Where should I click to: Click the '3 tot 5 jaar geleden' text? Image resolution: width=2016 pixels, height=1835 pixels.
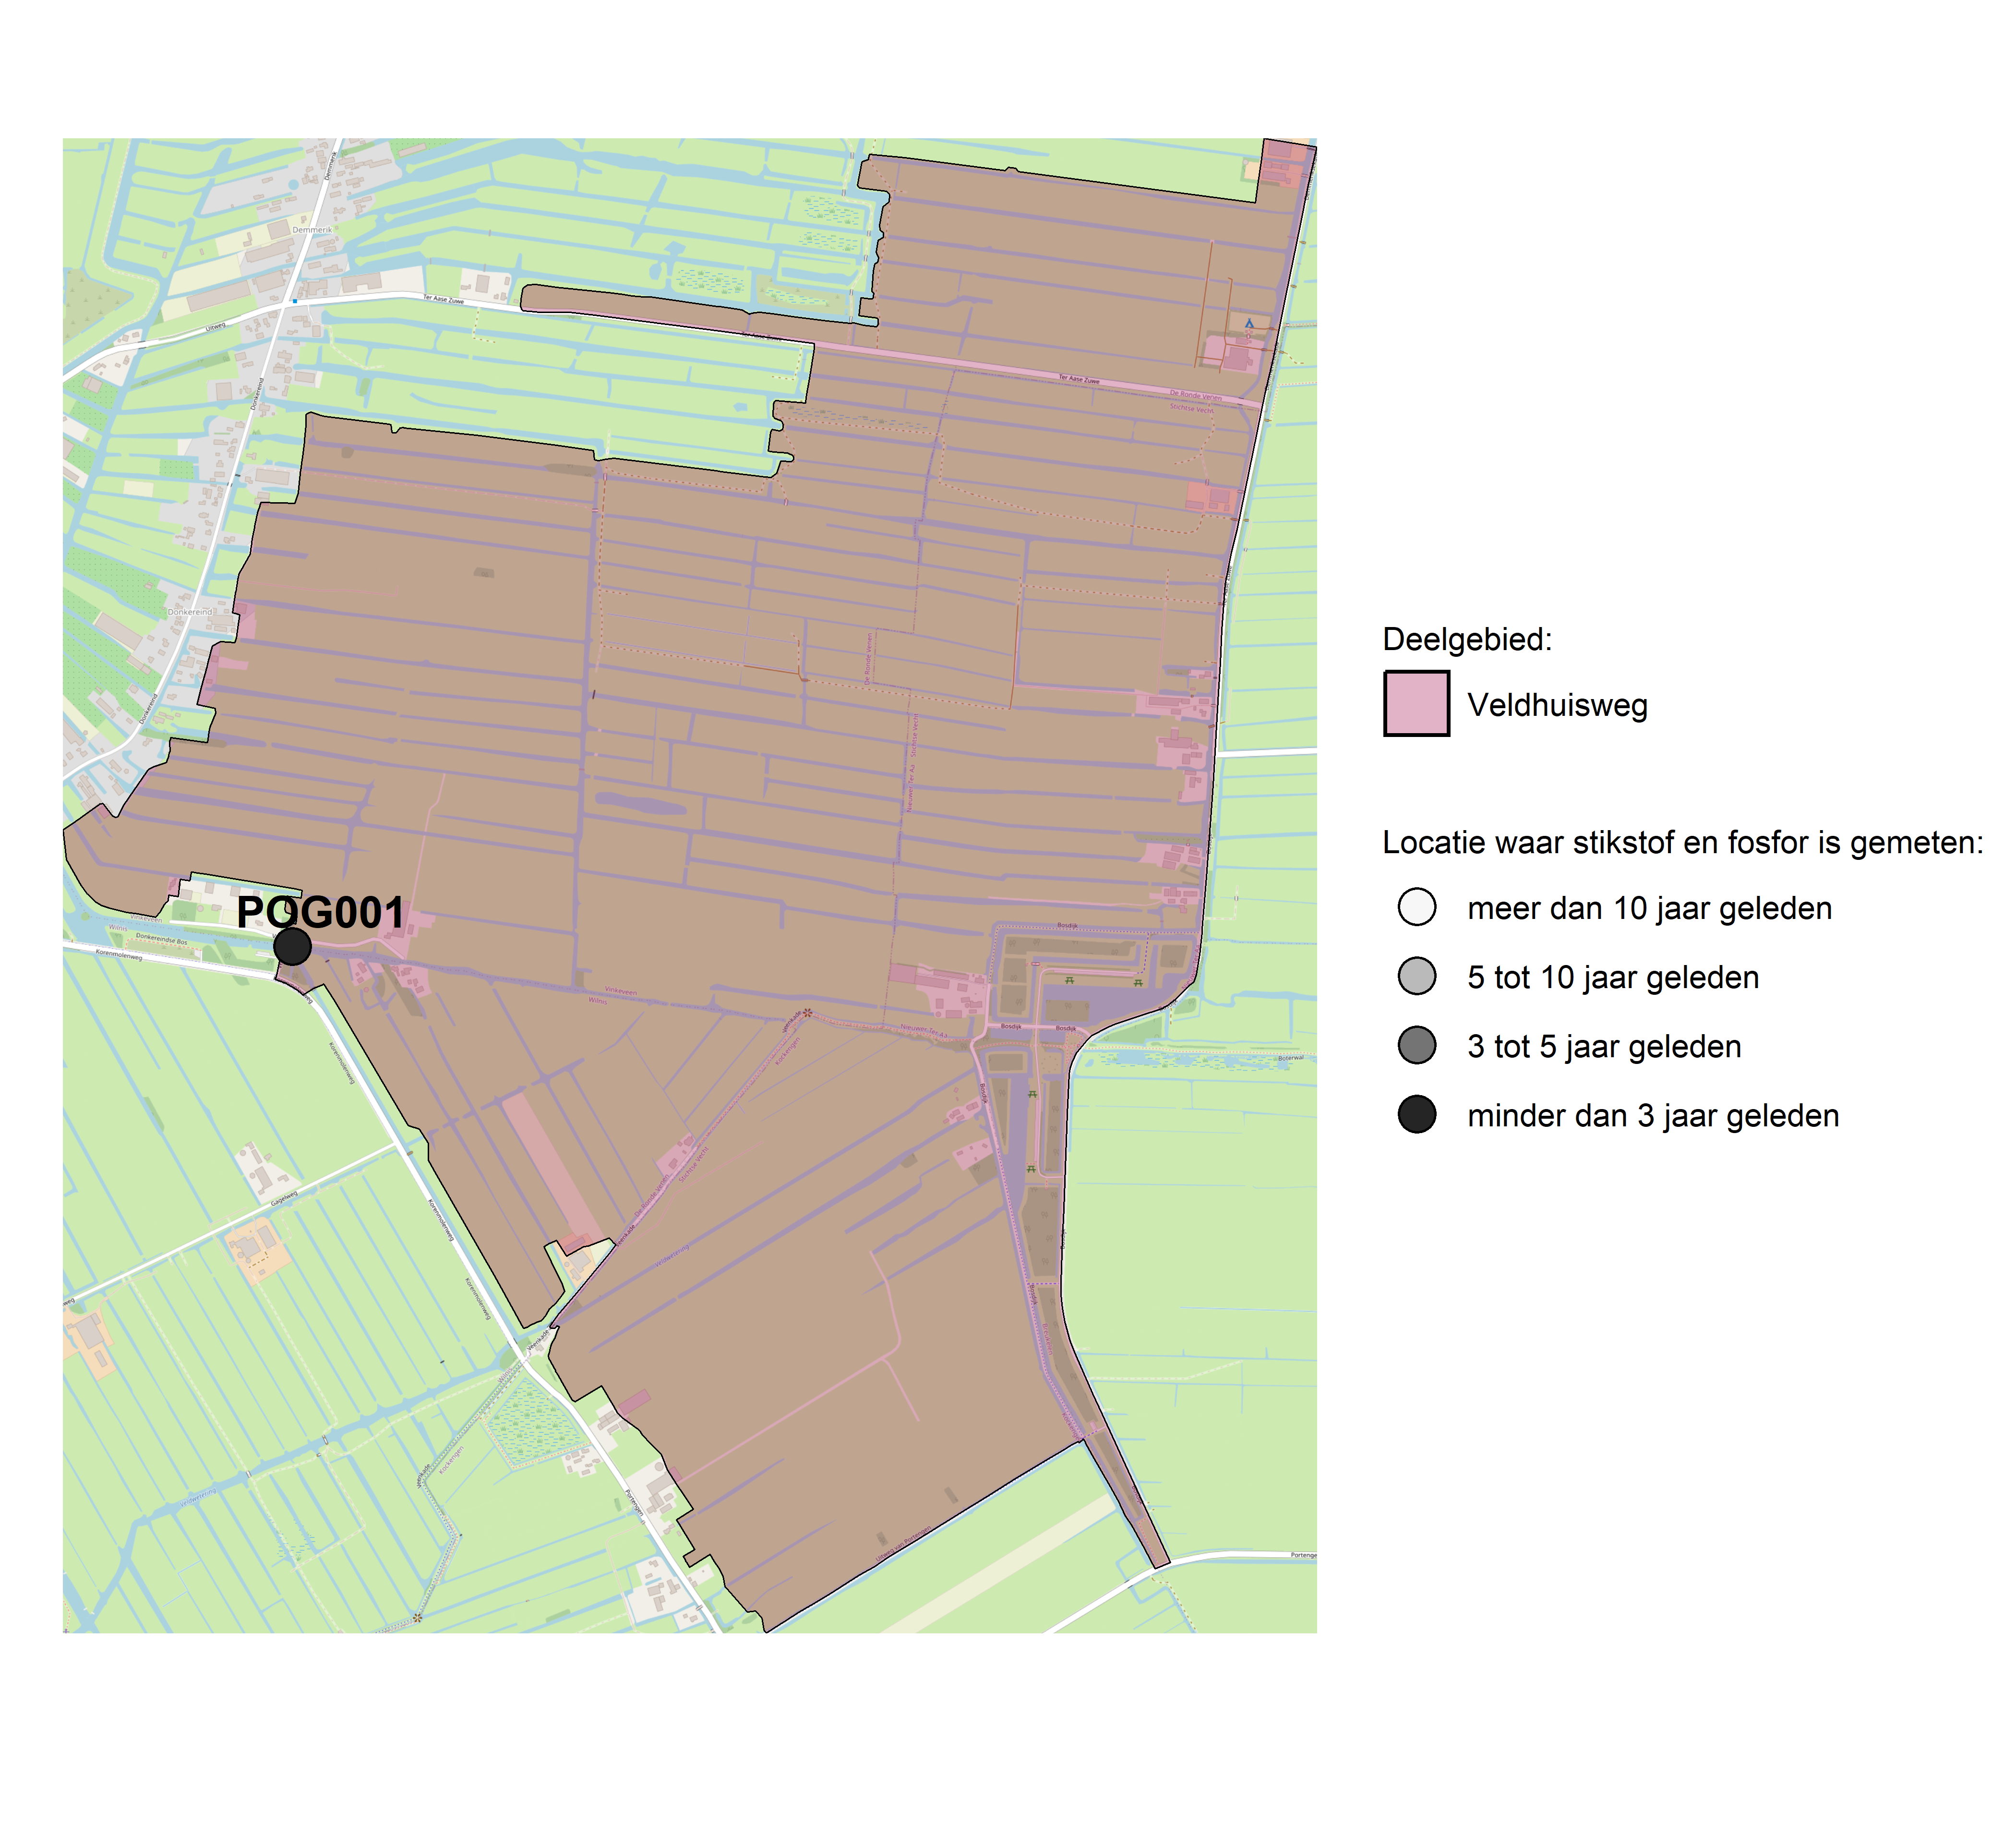[1604, 1047]
